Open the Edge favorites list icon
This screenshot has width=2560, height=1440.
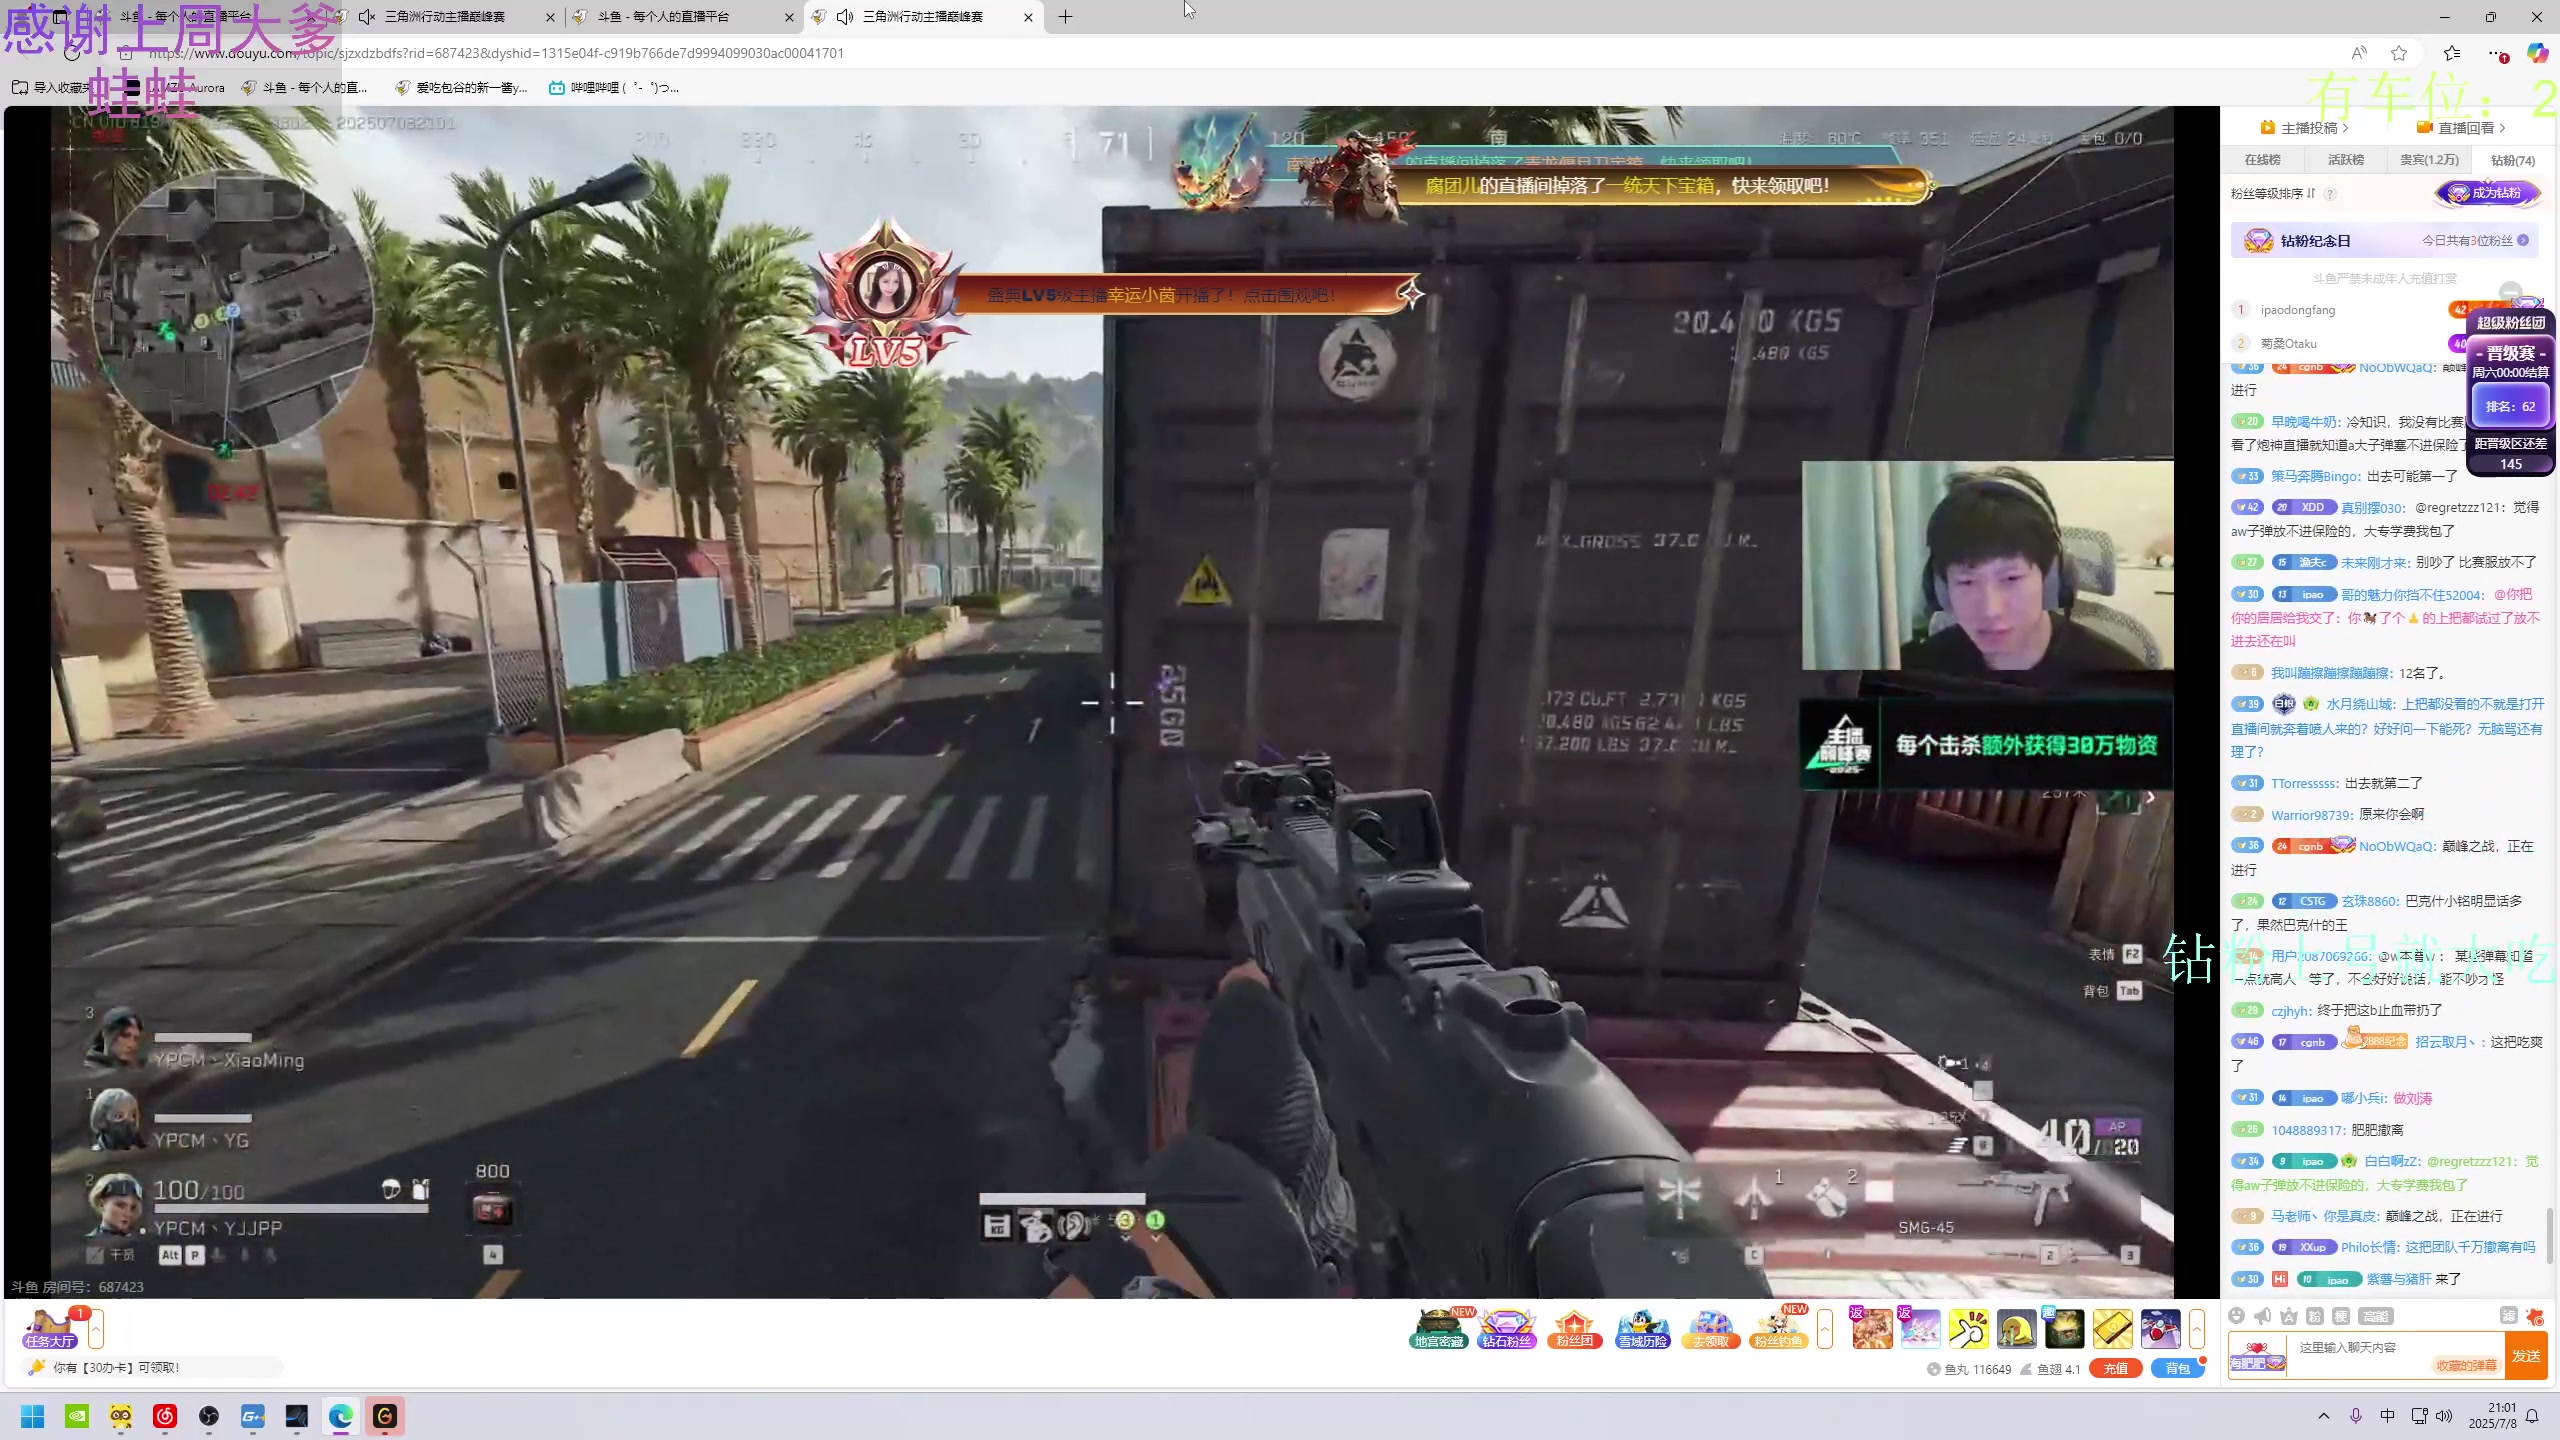(2452, 53)
